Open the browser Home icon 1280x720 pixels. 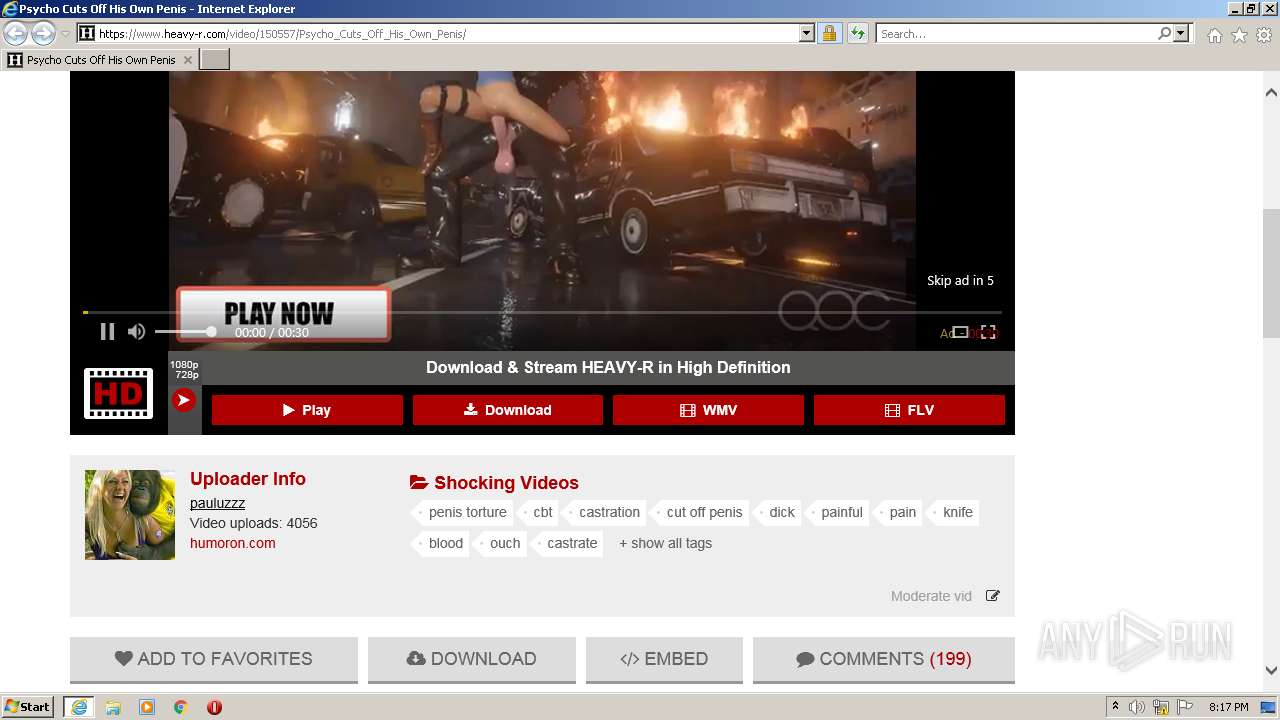click(x=1214, y=35)
